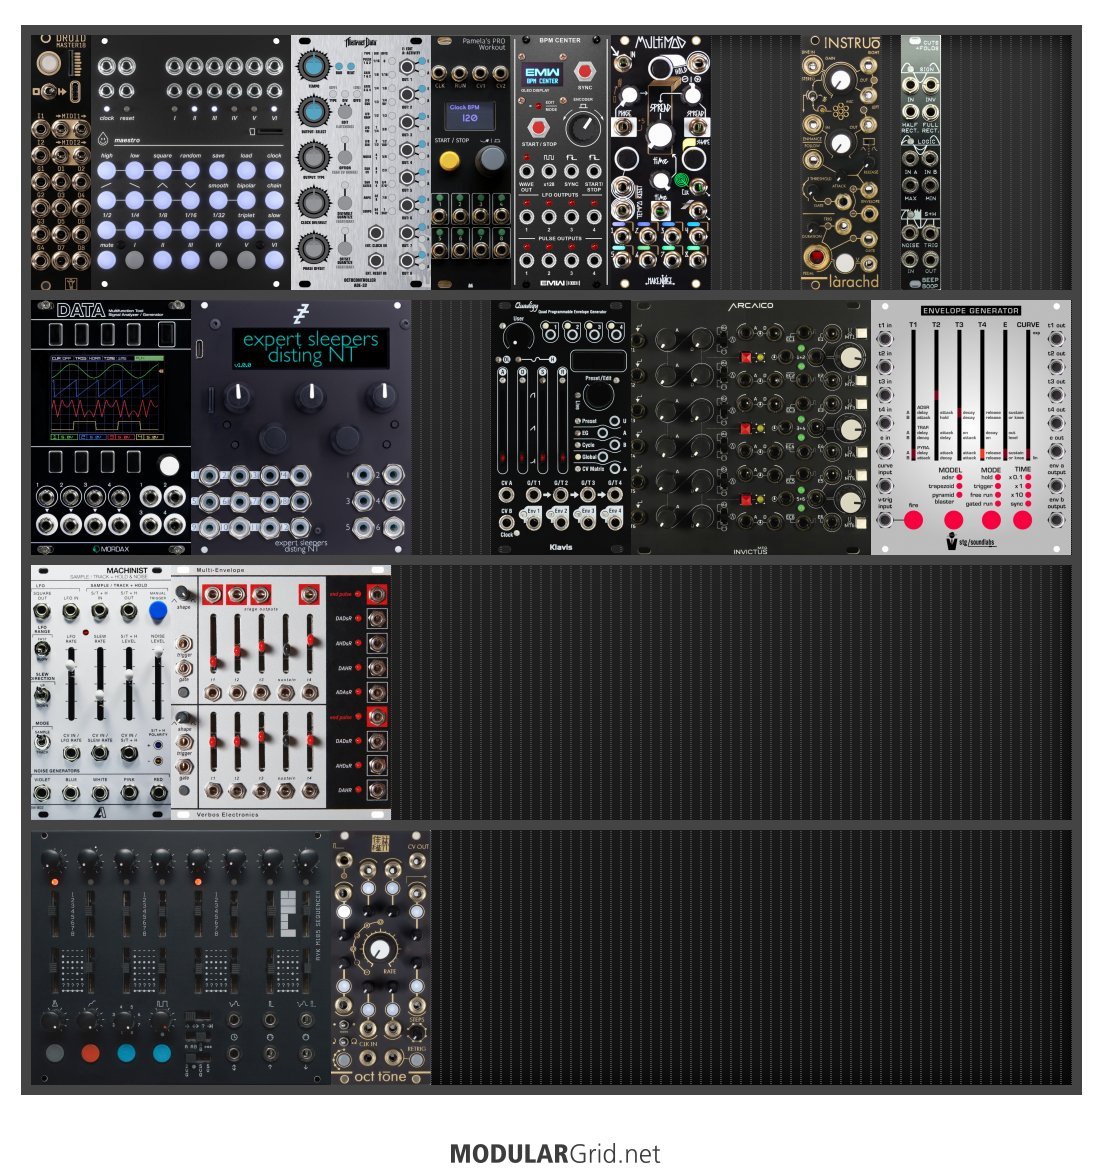Click the white round button on Instruo lárachd

pyautogui.click(x=844, y=262)
